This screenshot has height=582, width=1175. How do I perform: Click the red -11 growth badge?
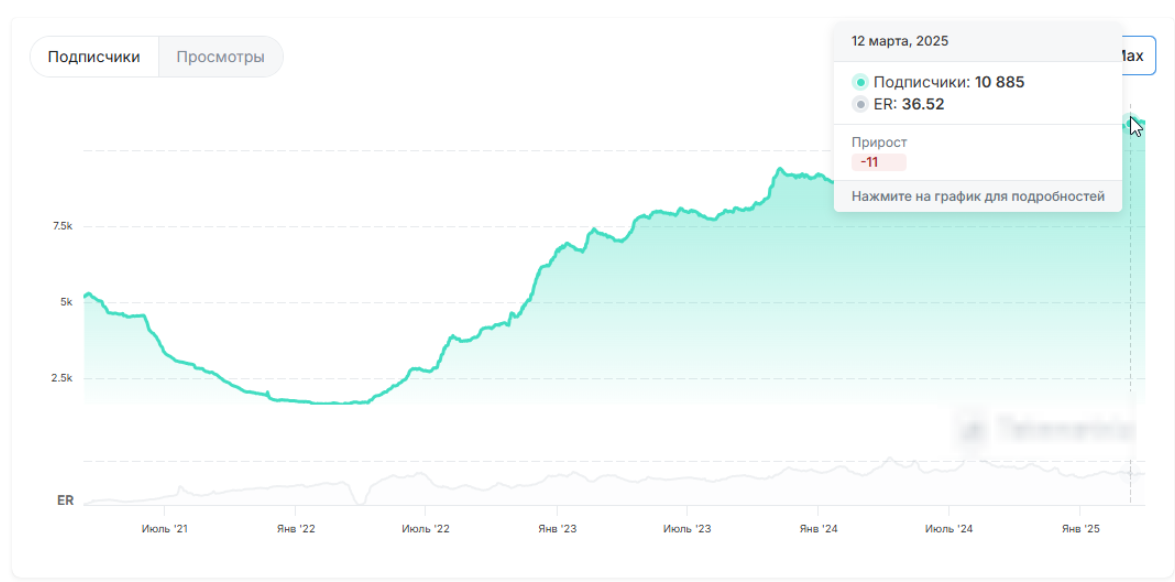click(x=878, y=162)
